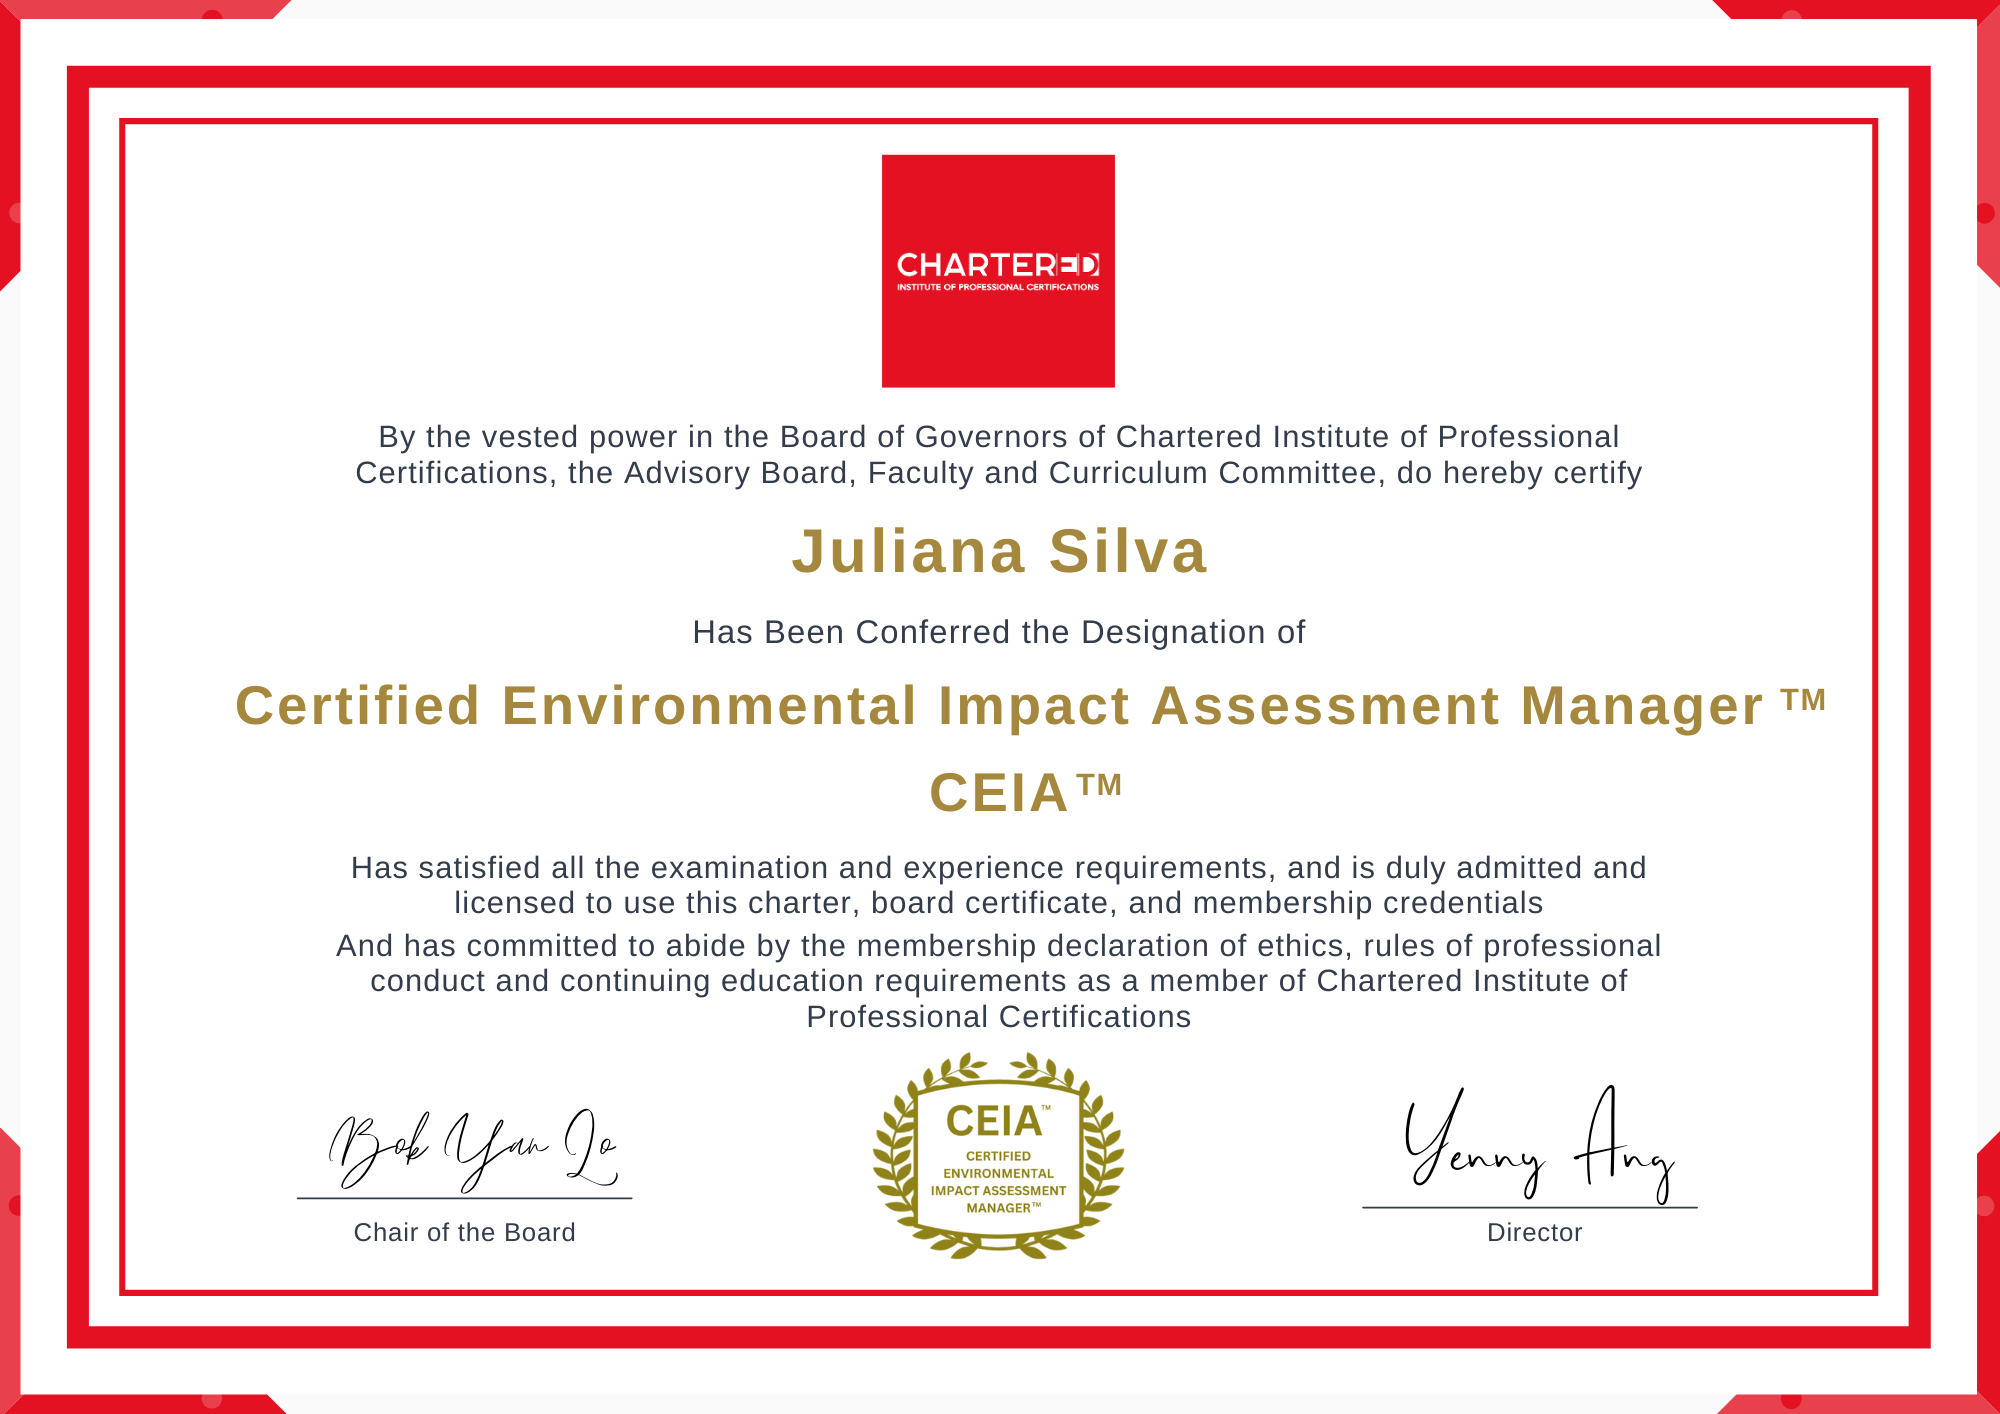Click the large gold CEIA acronym heading
This screenshot has width=2000, height=1414.
(x=1000, y=793)
